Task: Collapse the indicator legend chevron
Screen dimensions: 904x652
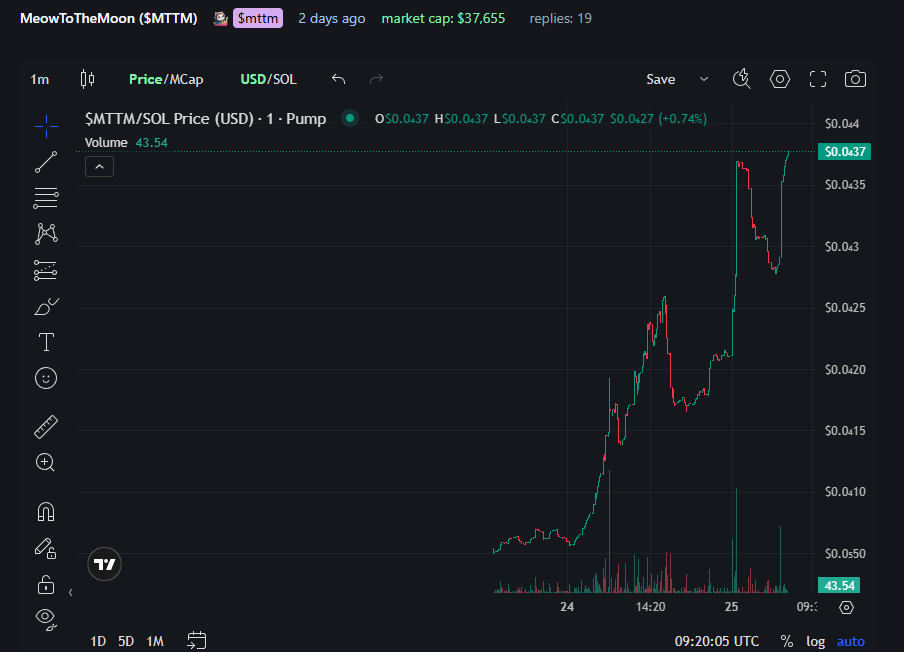Action: 99,167
